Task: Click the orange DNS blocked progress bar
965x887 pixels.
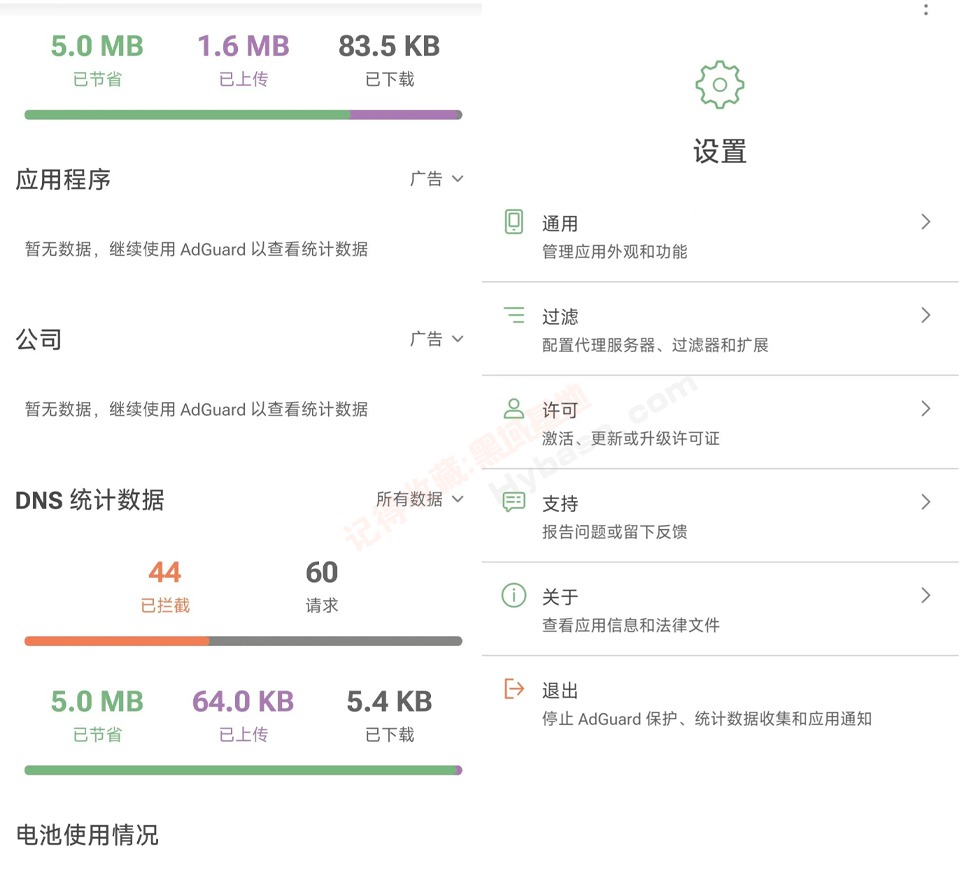Action: 117,641
